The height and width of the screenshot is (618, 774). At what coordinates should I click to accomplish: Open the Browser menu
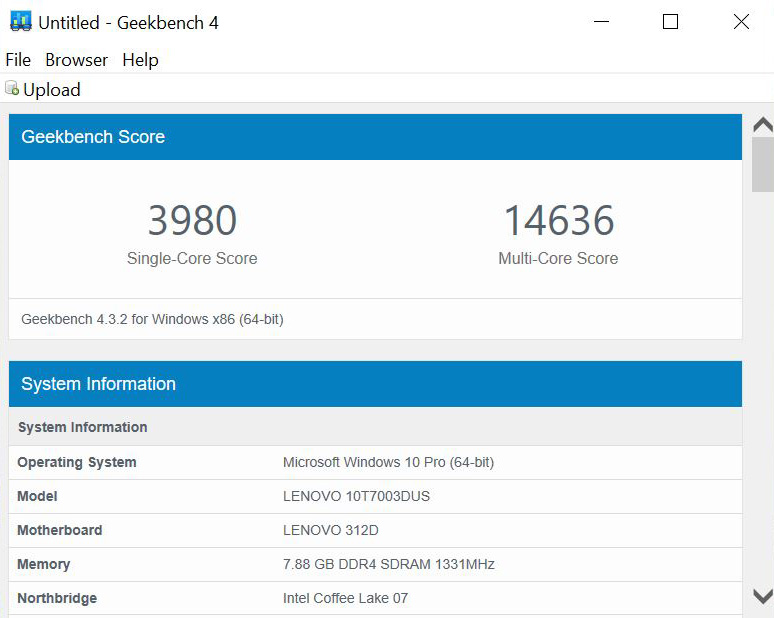pyautogui.click(x=77, y=60)
